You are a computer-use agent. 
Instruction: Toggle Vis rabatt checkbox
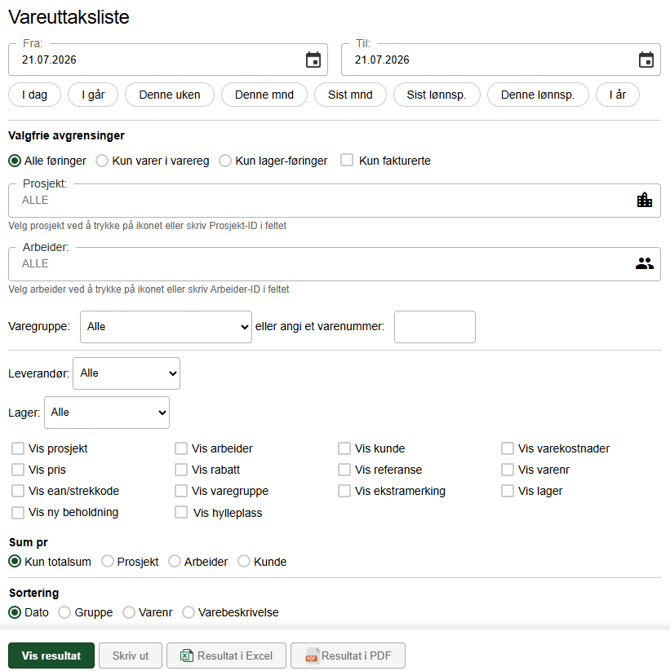click(181, 469)
